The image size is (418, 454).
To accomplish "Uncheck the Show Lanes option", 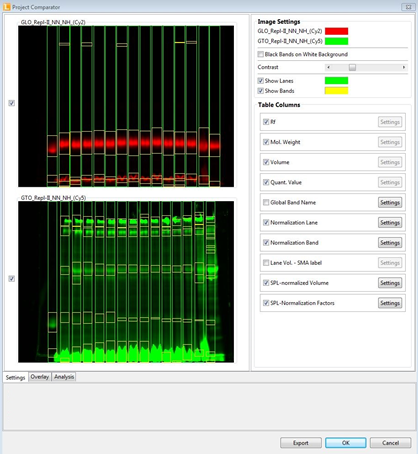I will [261, 81].
